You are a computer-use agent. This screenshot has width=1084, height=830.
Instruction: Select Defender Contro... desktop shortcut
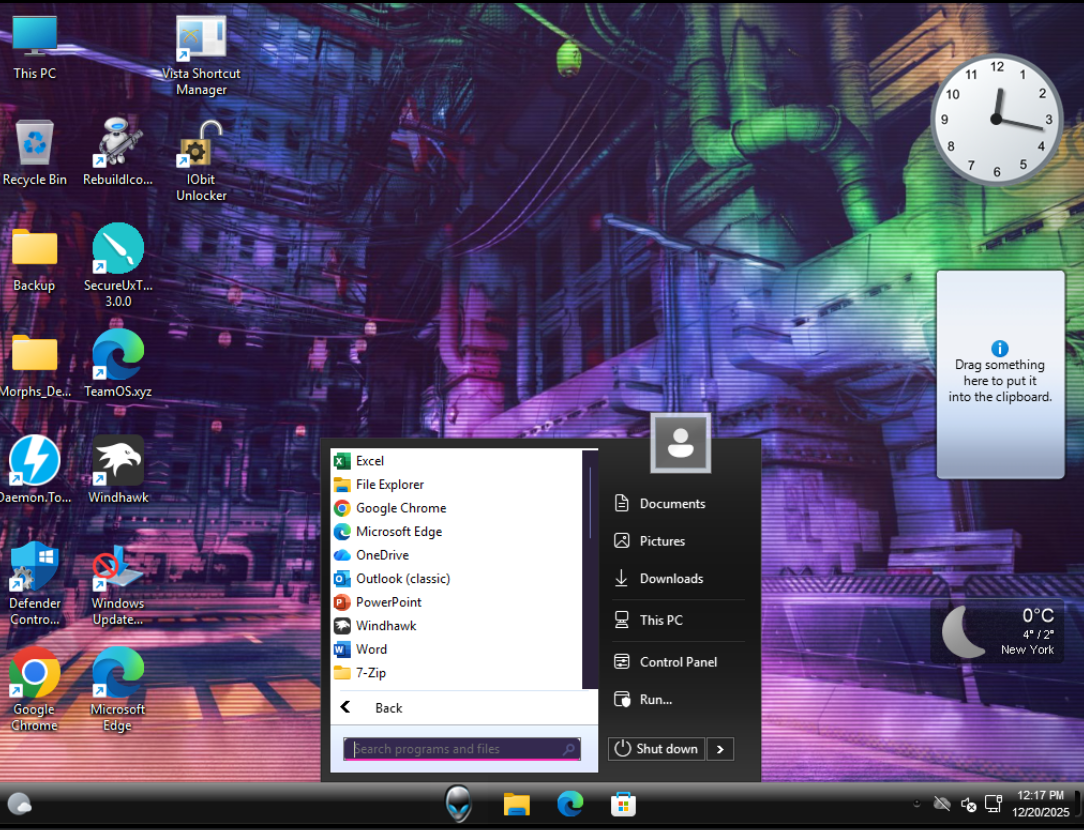(x=35, y=584)
